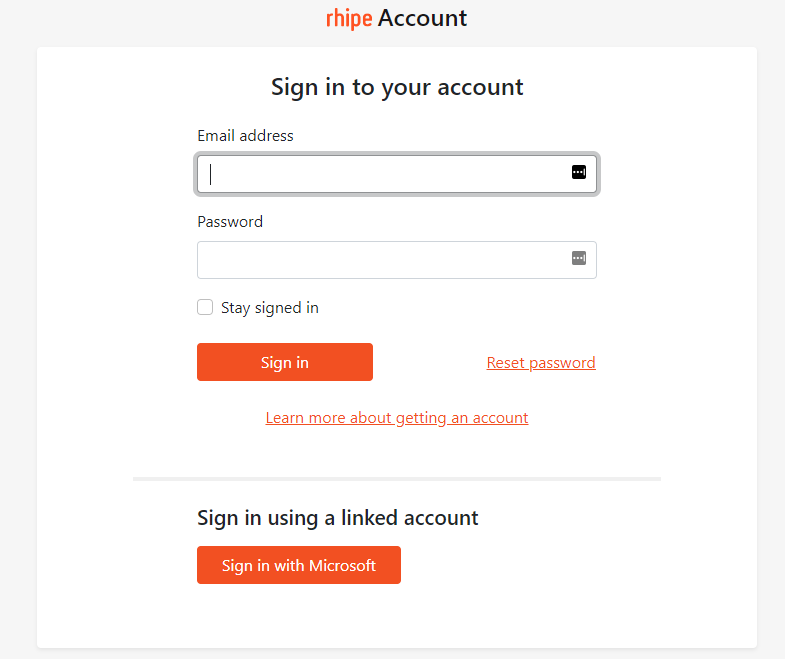Click the Email address input field
The width and height of the screenshot is (785, 659).
point(385,174)
